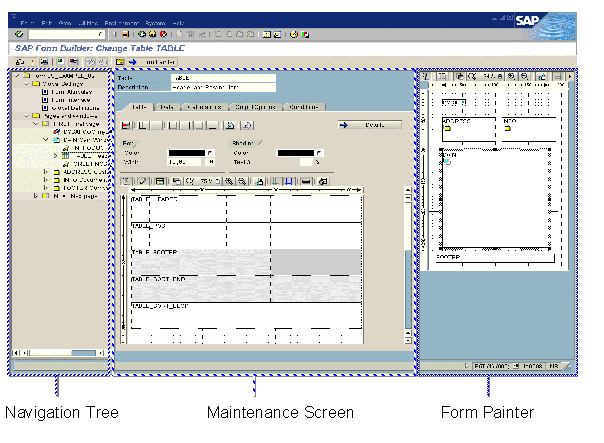This screenshot has height=443, width=604.
Task: Click the pencil draw icon in table toolbar
Action: 143,180
